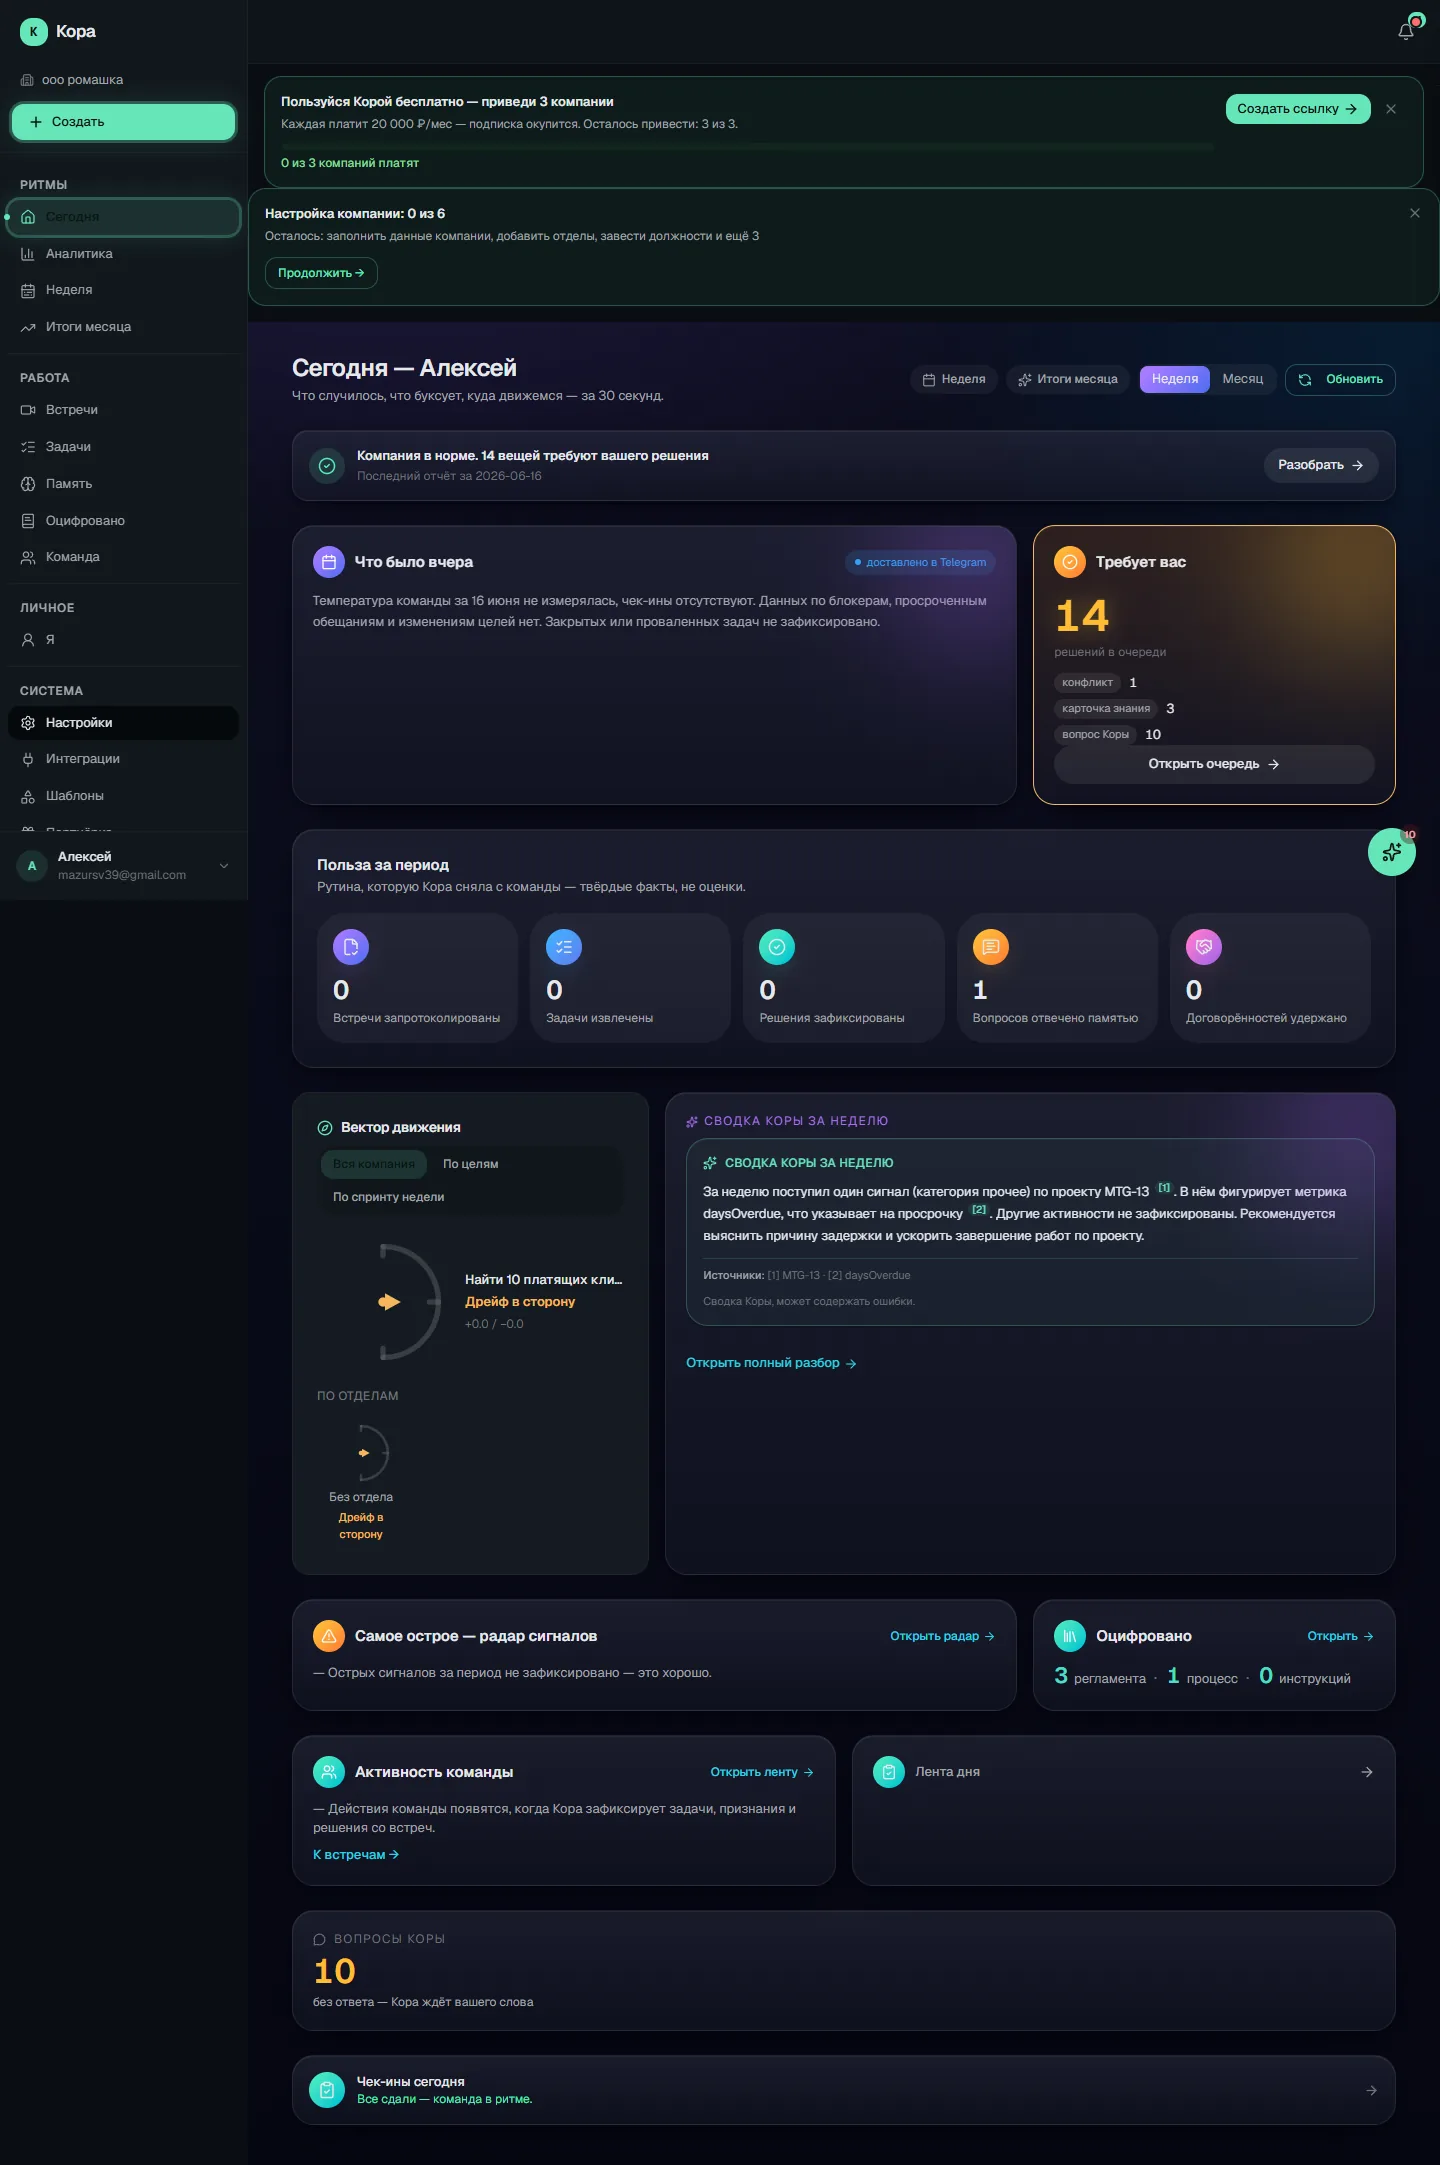Open Задачи section

tap(124, 447)
